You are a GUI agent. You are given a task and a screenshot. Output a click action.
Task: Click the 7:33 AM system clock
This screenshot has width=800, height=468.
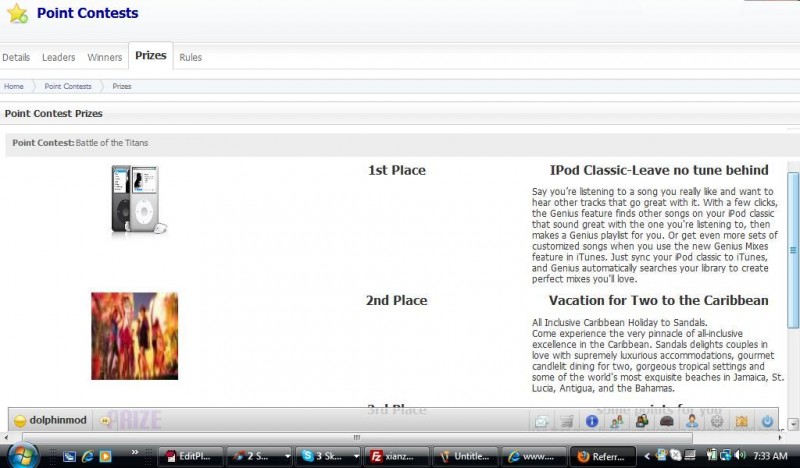coord(770,456)
